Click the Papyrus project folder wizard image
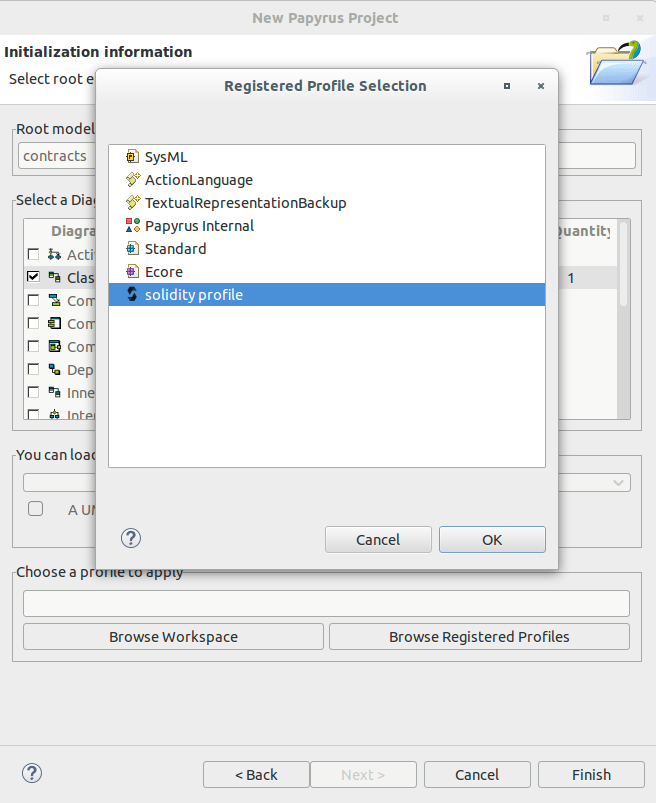656x803 pixels. pos(615,64)
